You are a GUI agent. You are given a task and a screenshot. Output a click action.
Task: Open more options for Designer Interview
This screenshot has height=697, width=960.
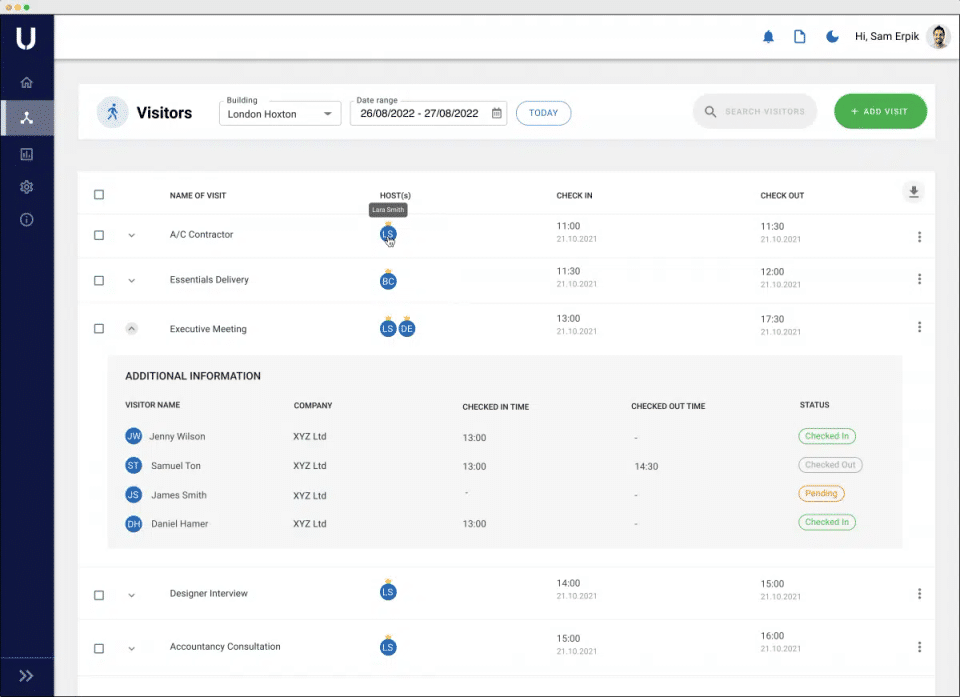[919, 593]
